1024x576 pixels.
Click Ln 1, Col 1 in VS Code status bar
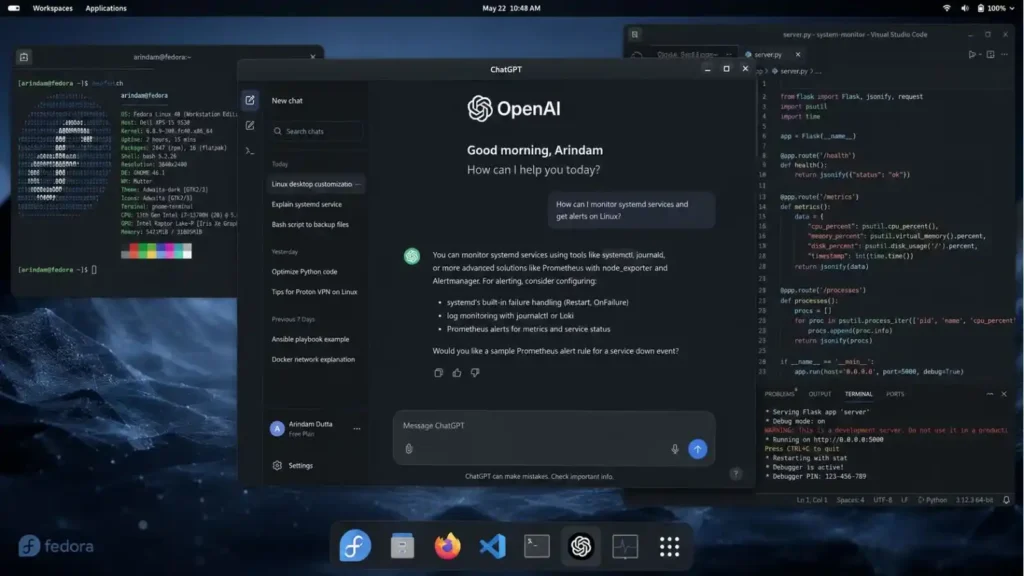pos(812,500)
